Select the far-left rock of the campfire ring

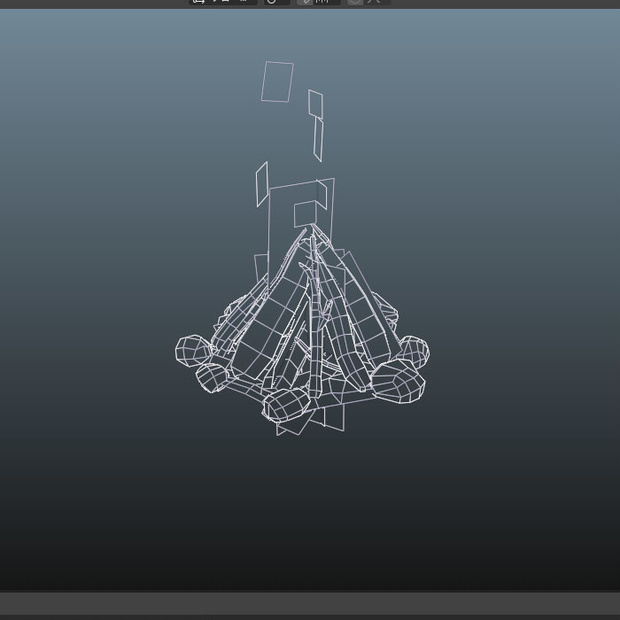click(192, 351)
